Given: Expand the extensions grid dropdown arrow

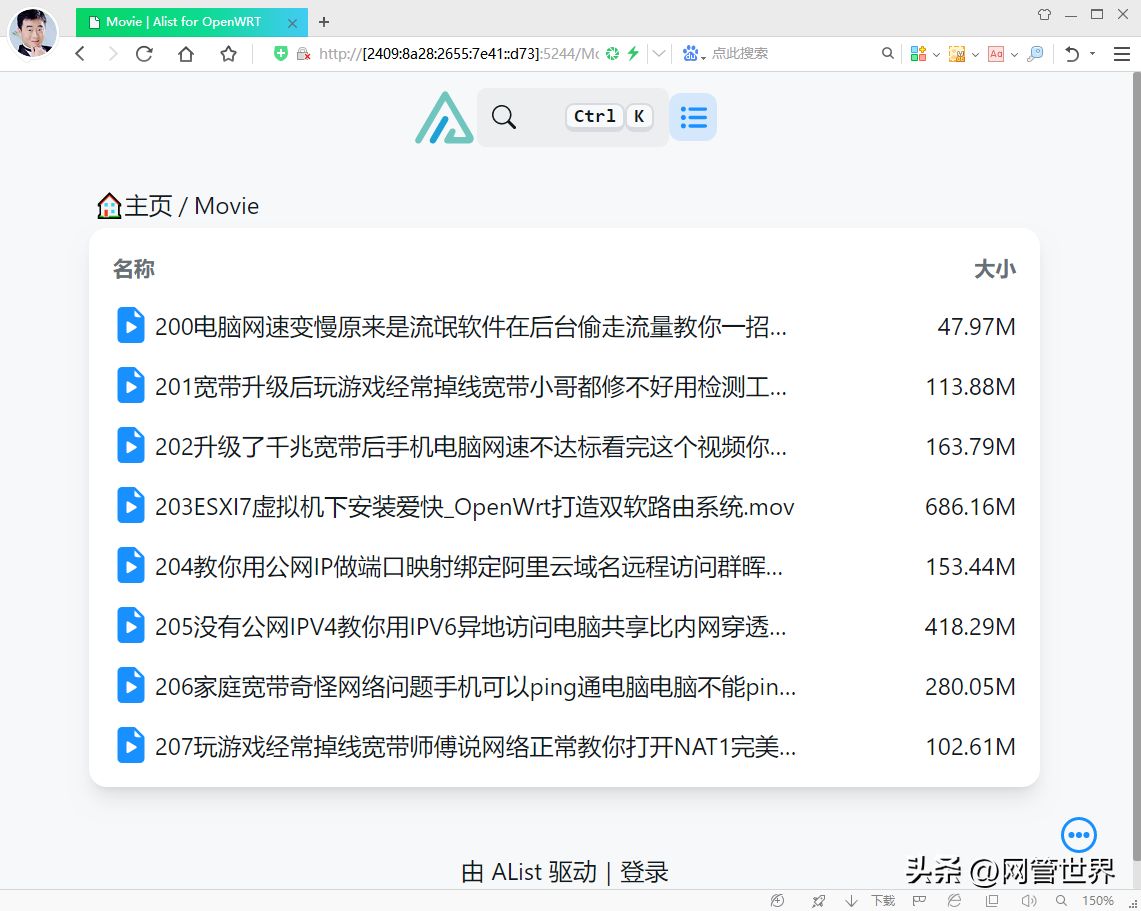Looking at the screenshot, I should 937,54.
